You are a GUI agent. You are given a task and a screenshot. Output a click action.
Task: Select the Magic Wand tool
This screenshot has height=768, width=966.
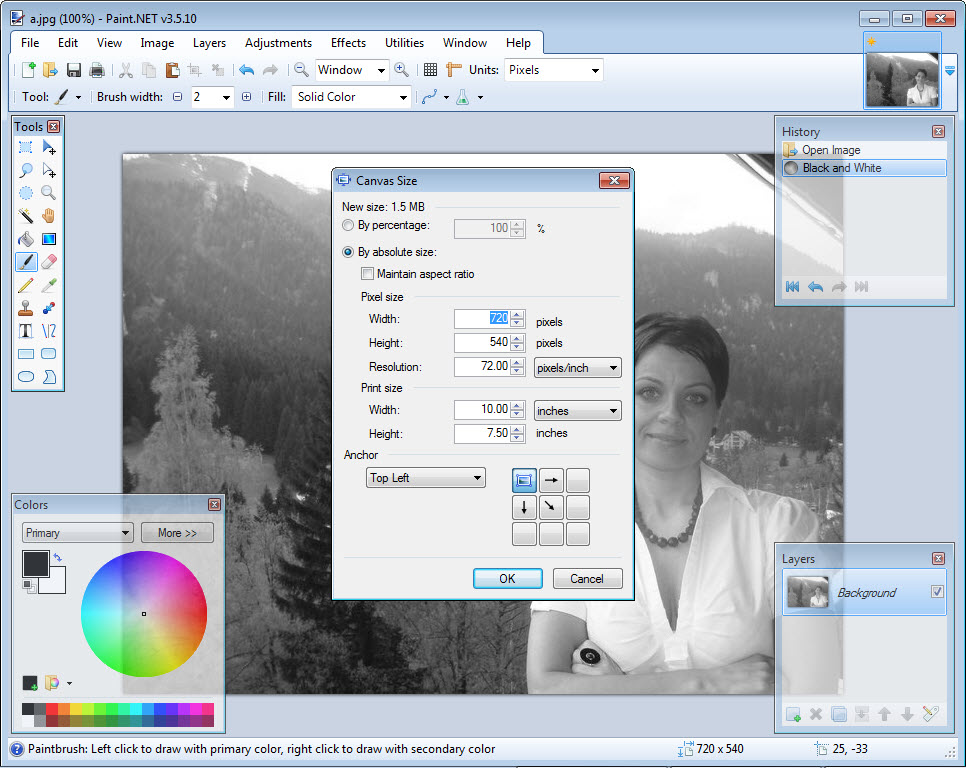pyautogui.click(x=26, y=216)
